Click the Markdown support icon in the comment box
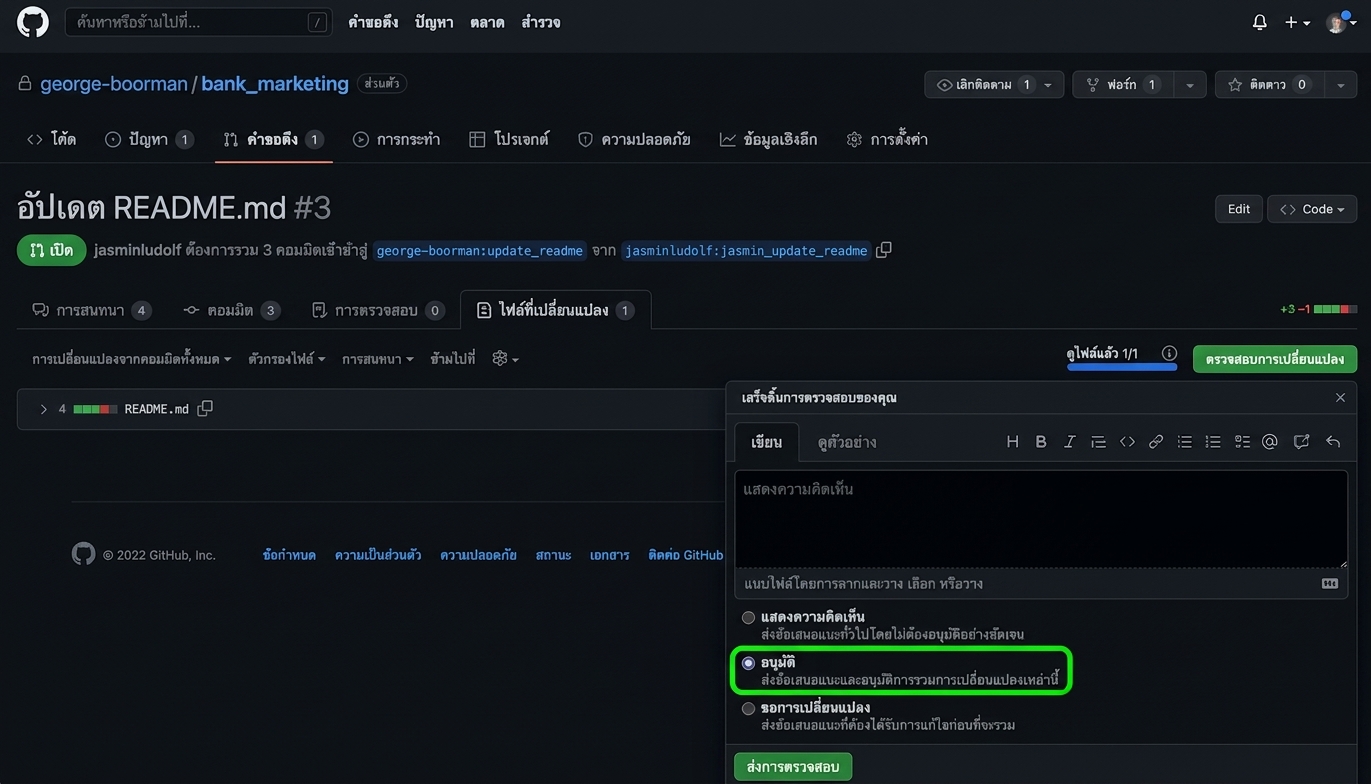The width and height of the screenshot is (1371, 784). pos(1330,584)
